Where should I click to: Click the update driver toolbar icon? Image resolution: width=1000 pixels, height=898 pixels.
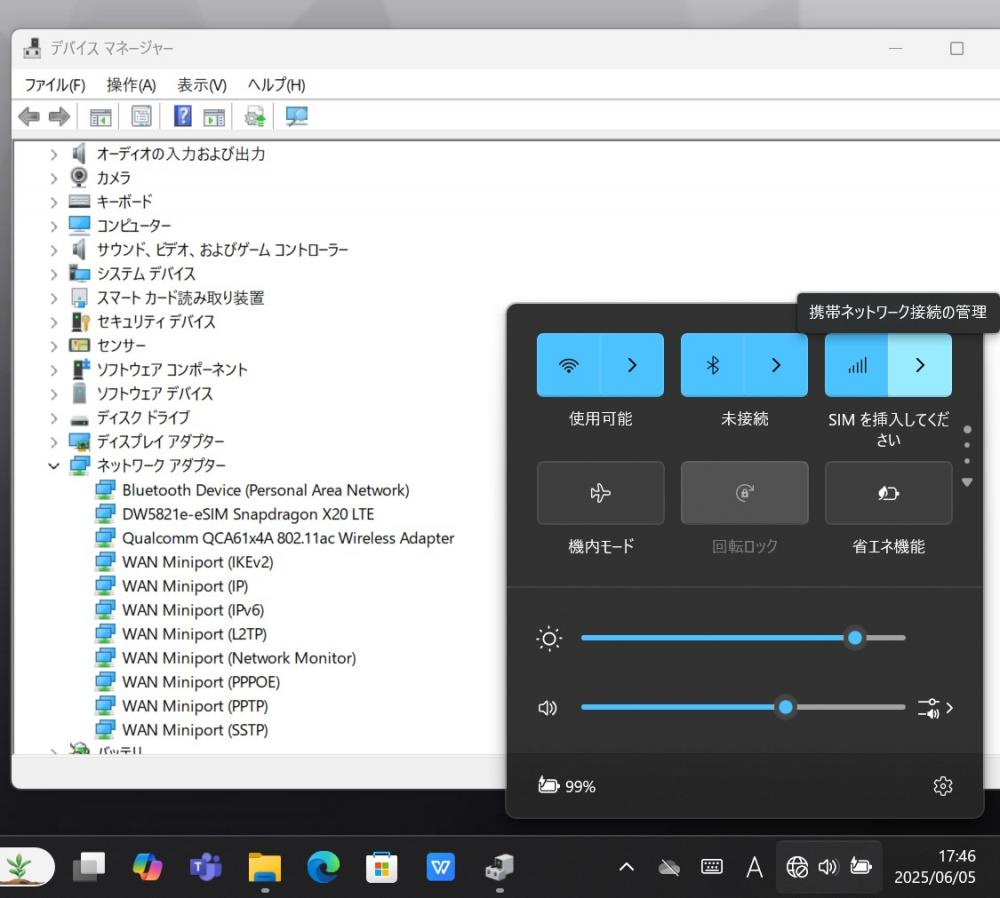(255, 117)
